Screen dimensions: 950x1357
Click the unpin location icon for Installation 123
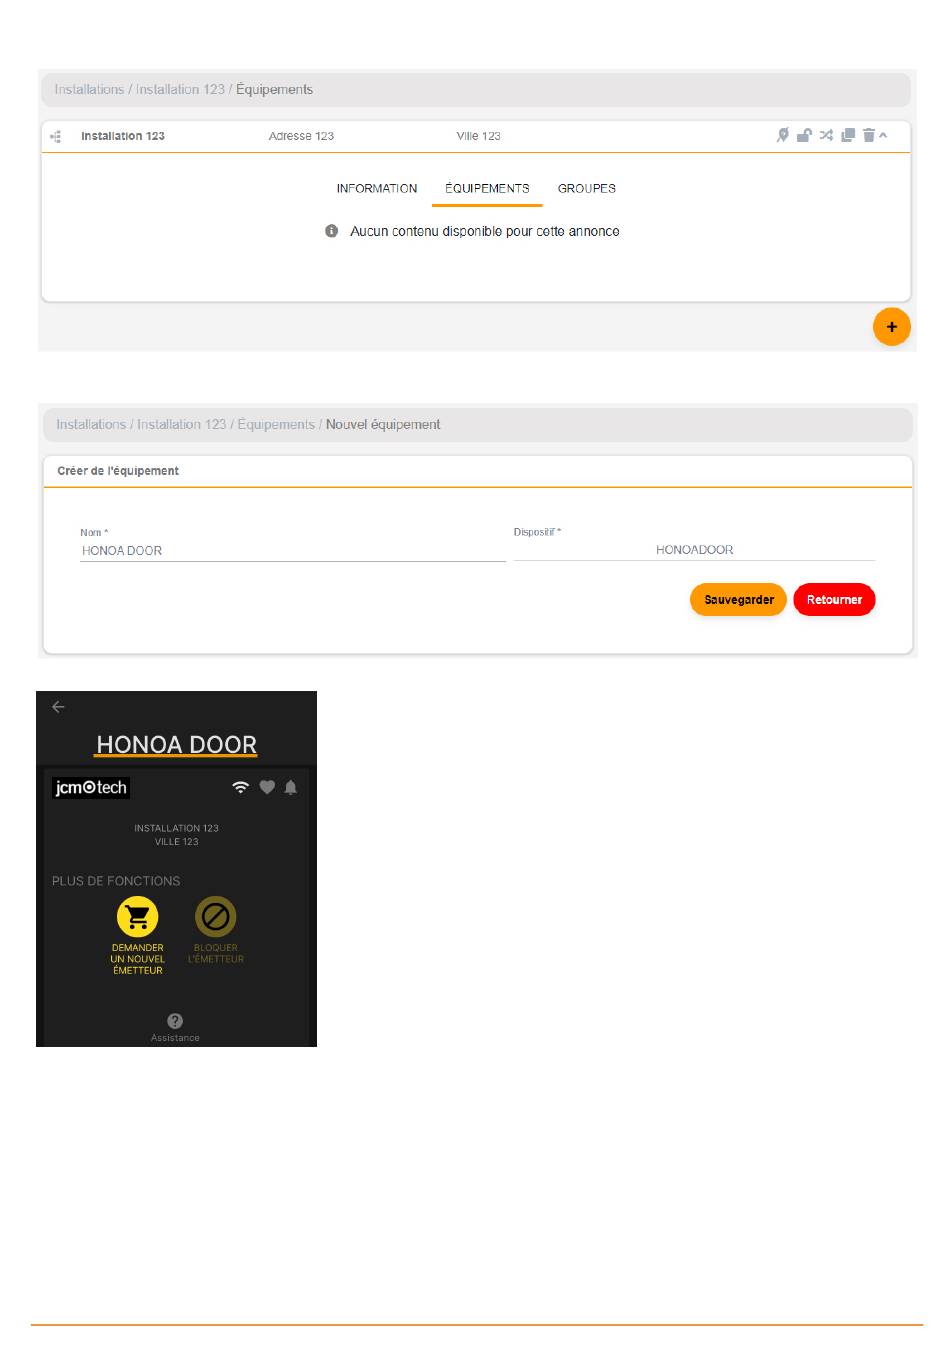pos(783,135)
